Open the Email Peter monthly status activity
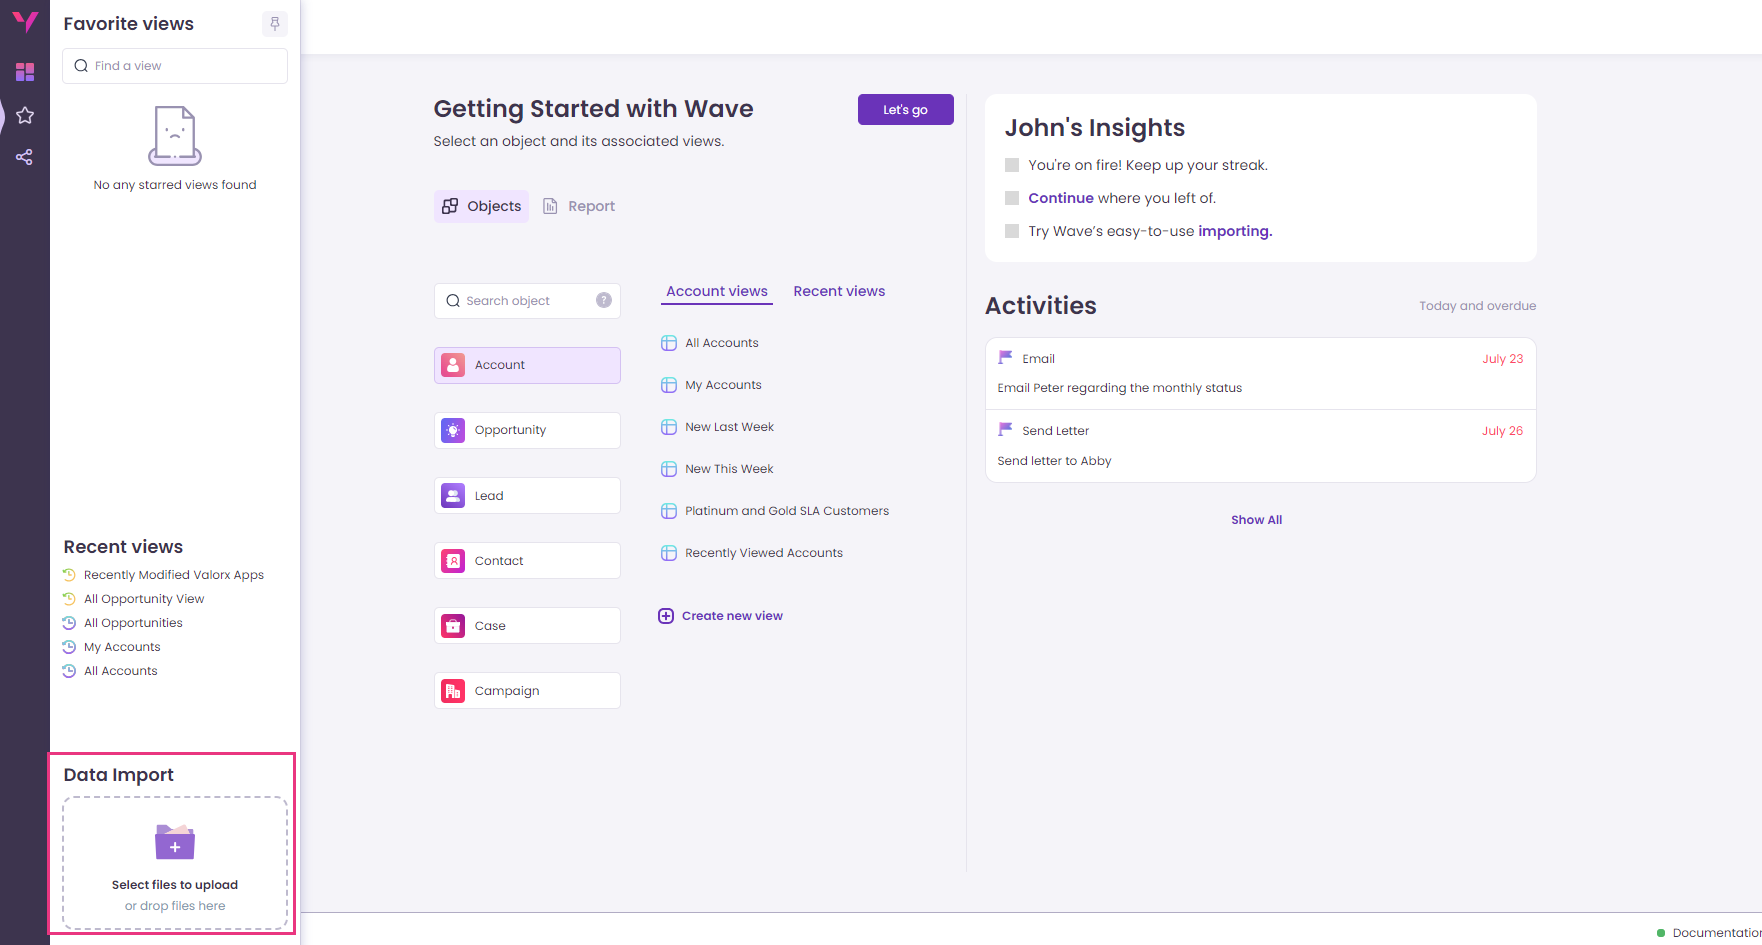The image size is (1762, 945). (1260, 374)
